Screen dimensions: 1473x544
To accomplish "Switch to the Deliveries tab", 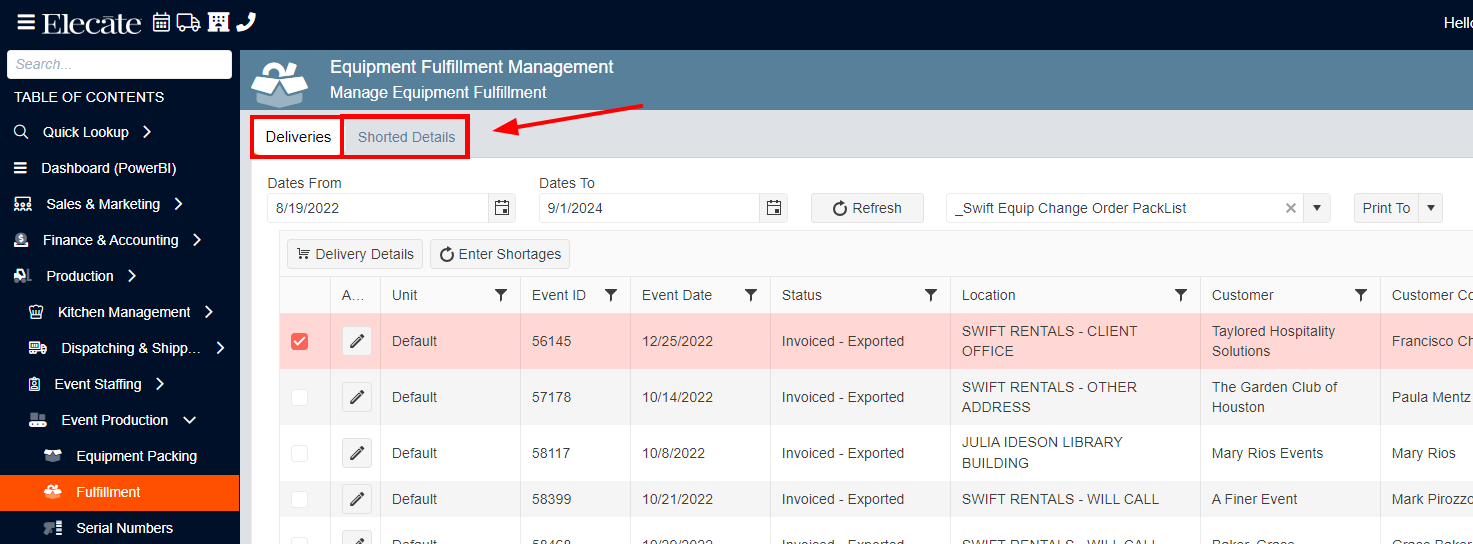I will pos(298,137).
